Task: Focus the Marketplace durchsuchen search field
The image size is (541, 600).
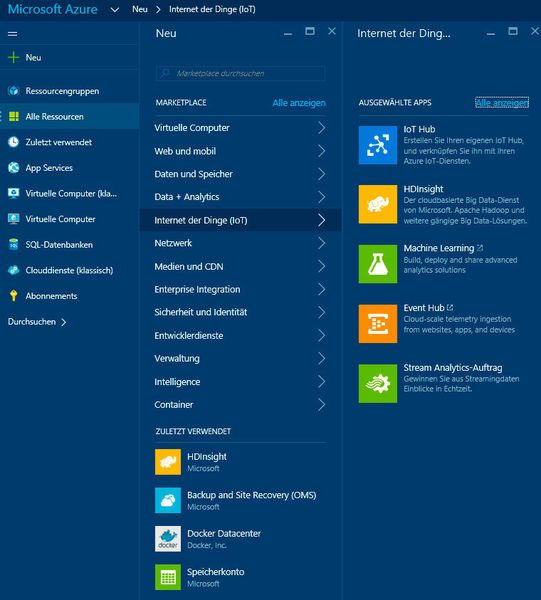Action: pos(240,73)
